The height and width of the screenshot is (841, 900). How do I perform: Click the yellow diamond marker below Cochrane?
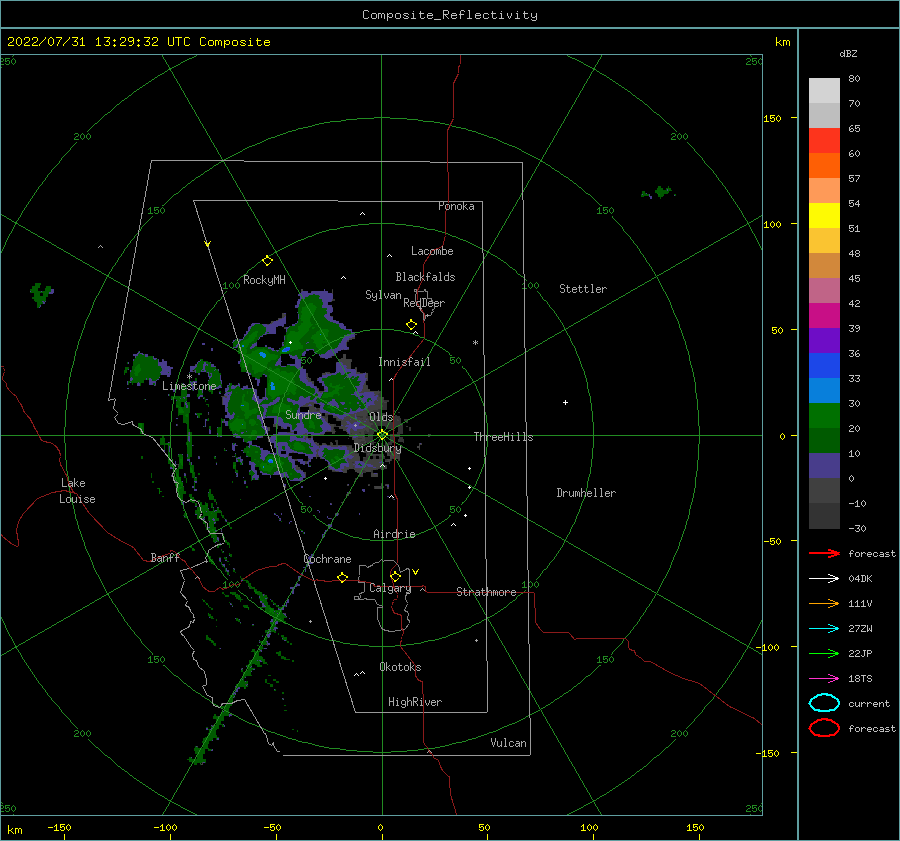pyautogui.click(x=343, y=577)
